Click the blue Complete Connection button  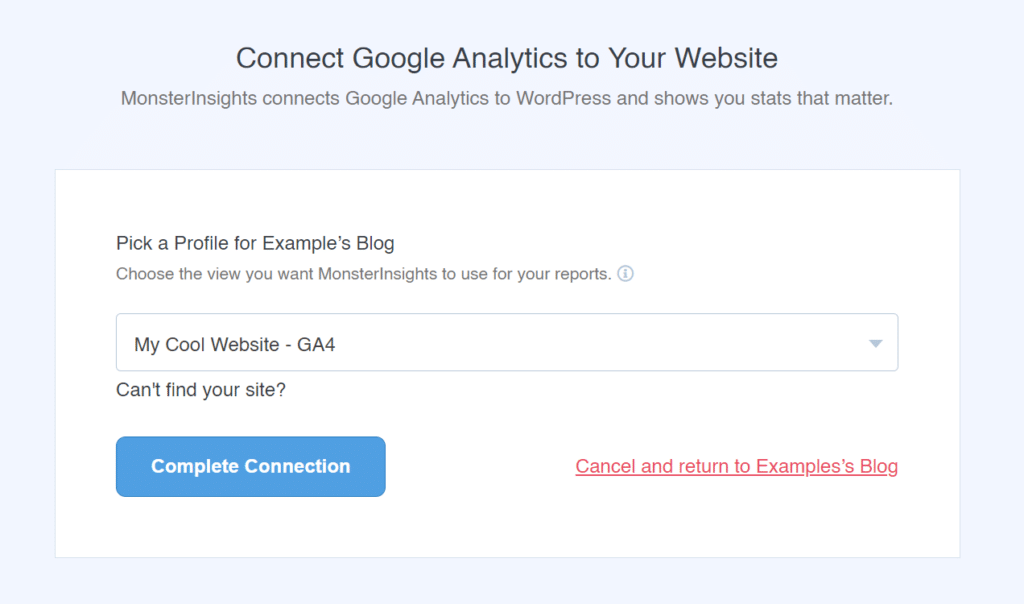click(250, 466)
